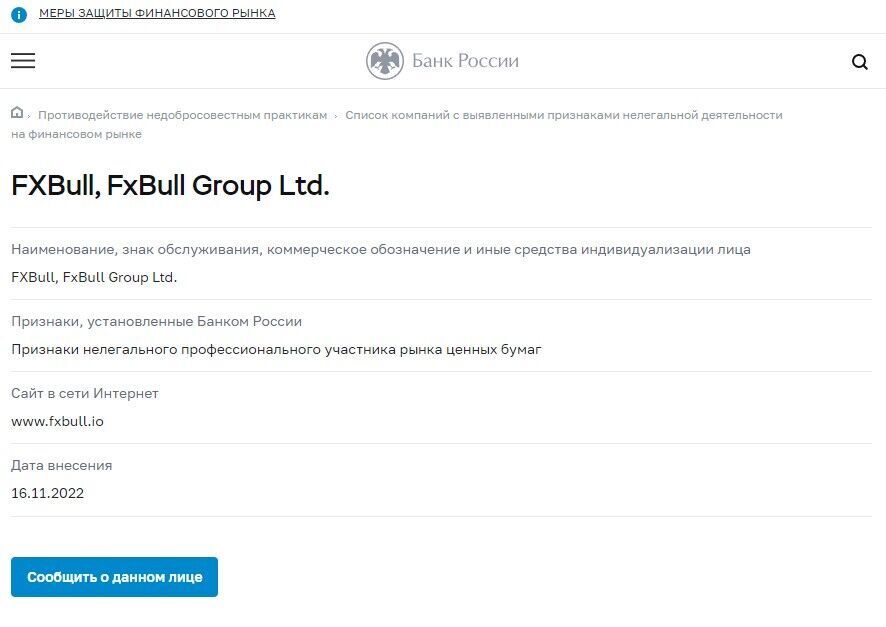Click the chevron between the two breadcrumb links
This screenshot has height=627, width=886.
336,116
